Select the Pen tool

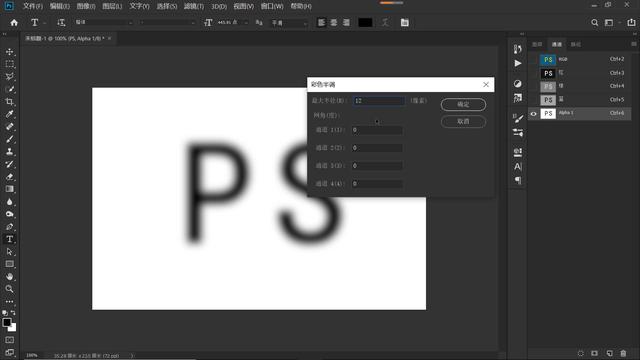[9, 227]
